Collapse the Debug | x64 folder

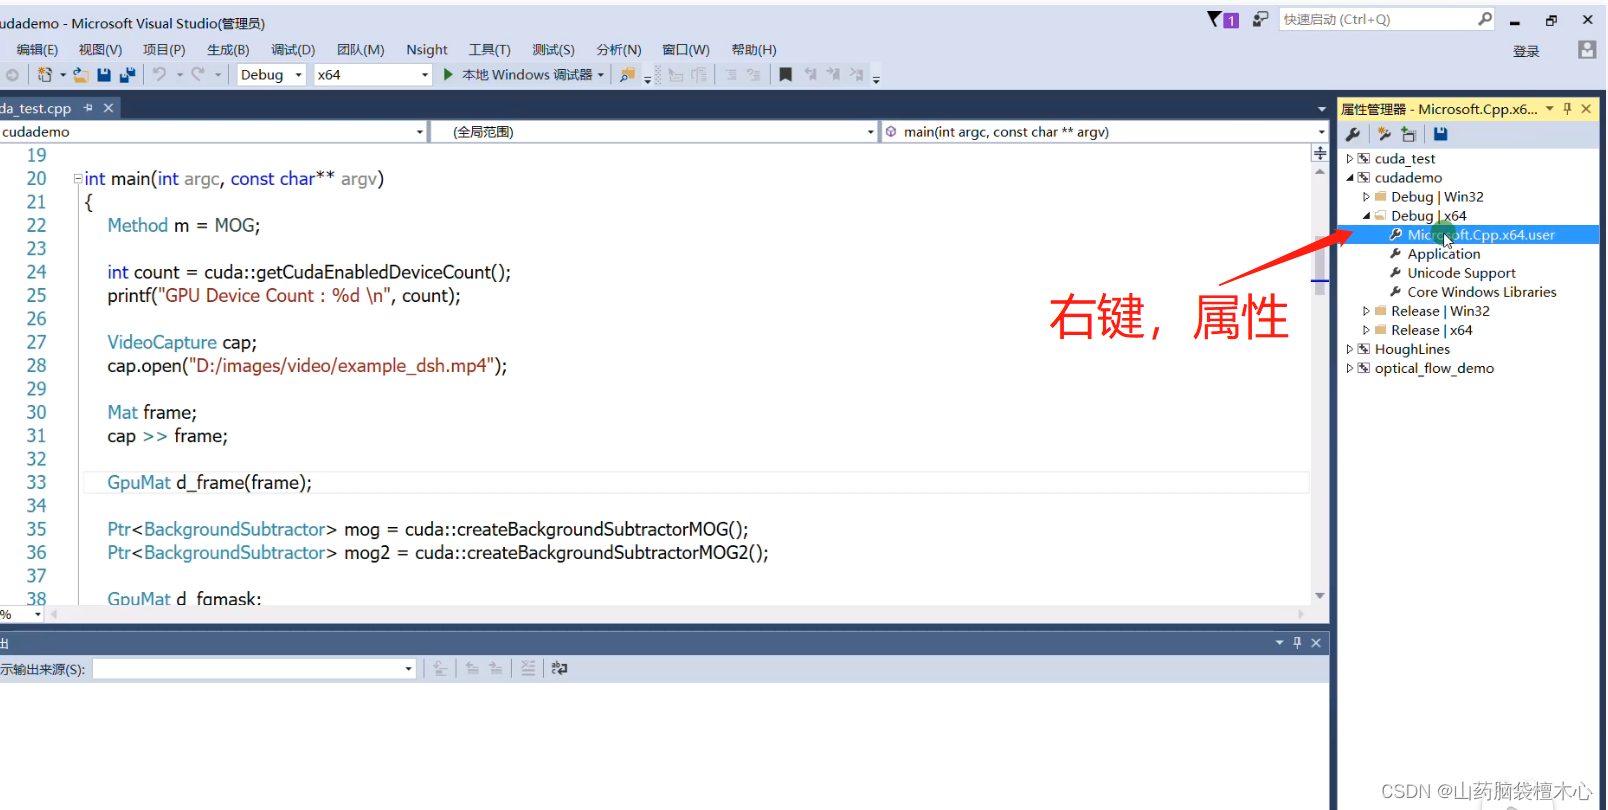coord(1366,216)
